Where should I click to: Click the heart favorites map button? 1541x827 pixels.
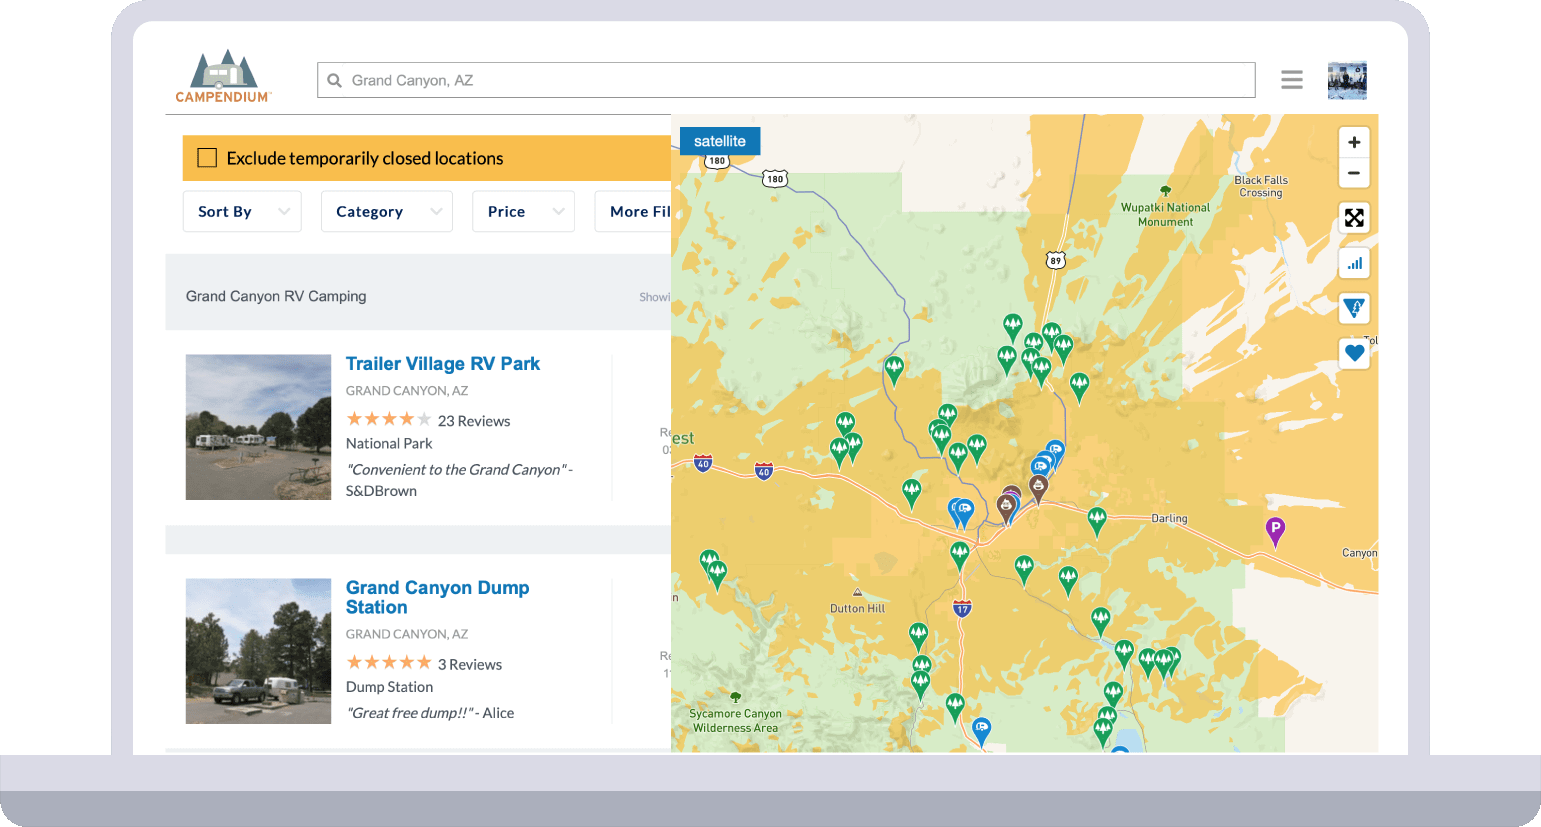click(x=1354, y=353)
